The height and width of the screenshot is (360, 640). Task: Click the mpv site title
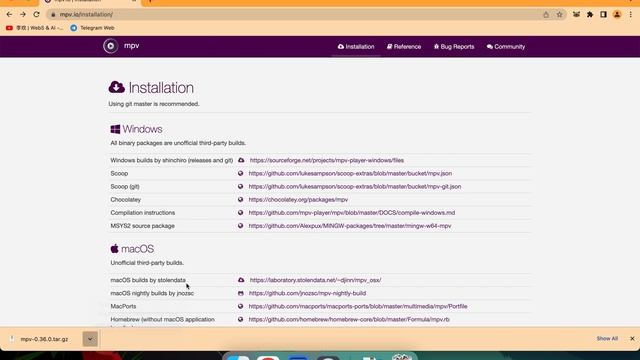coord(131,46)
